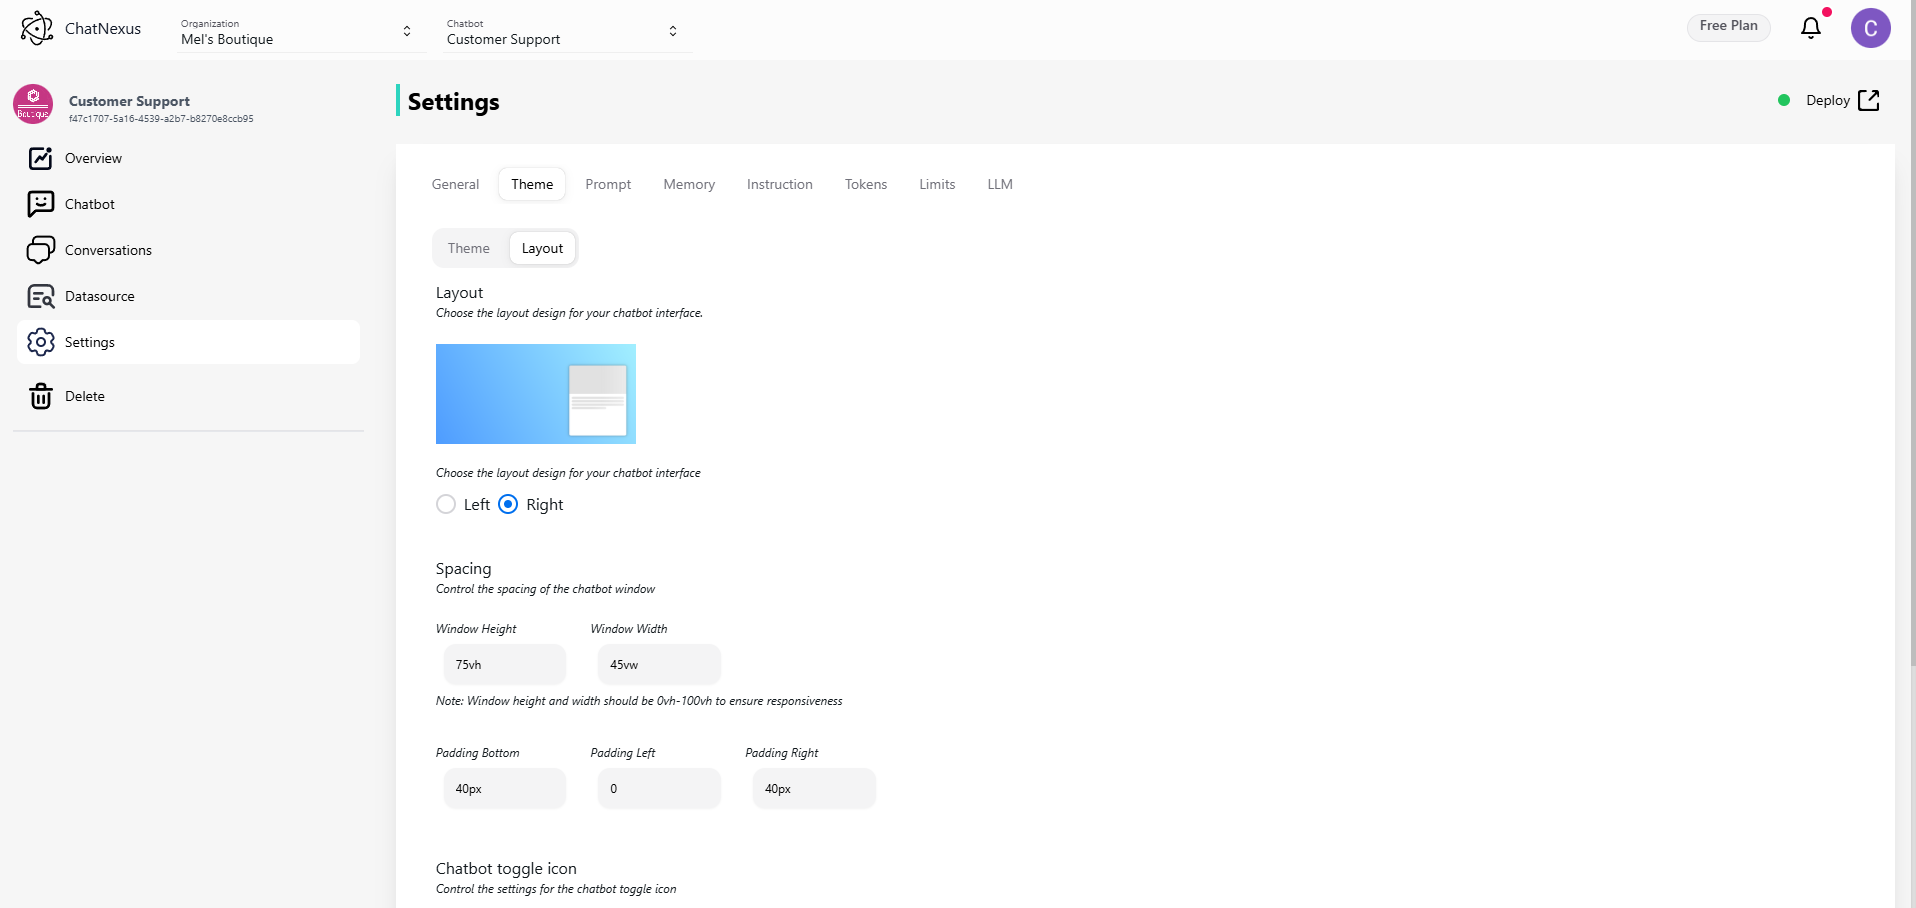Viewport: 1916px width, 908px height.
Task: Open the Theme settings tab
Action: [532, 184]
